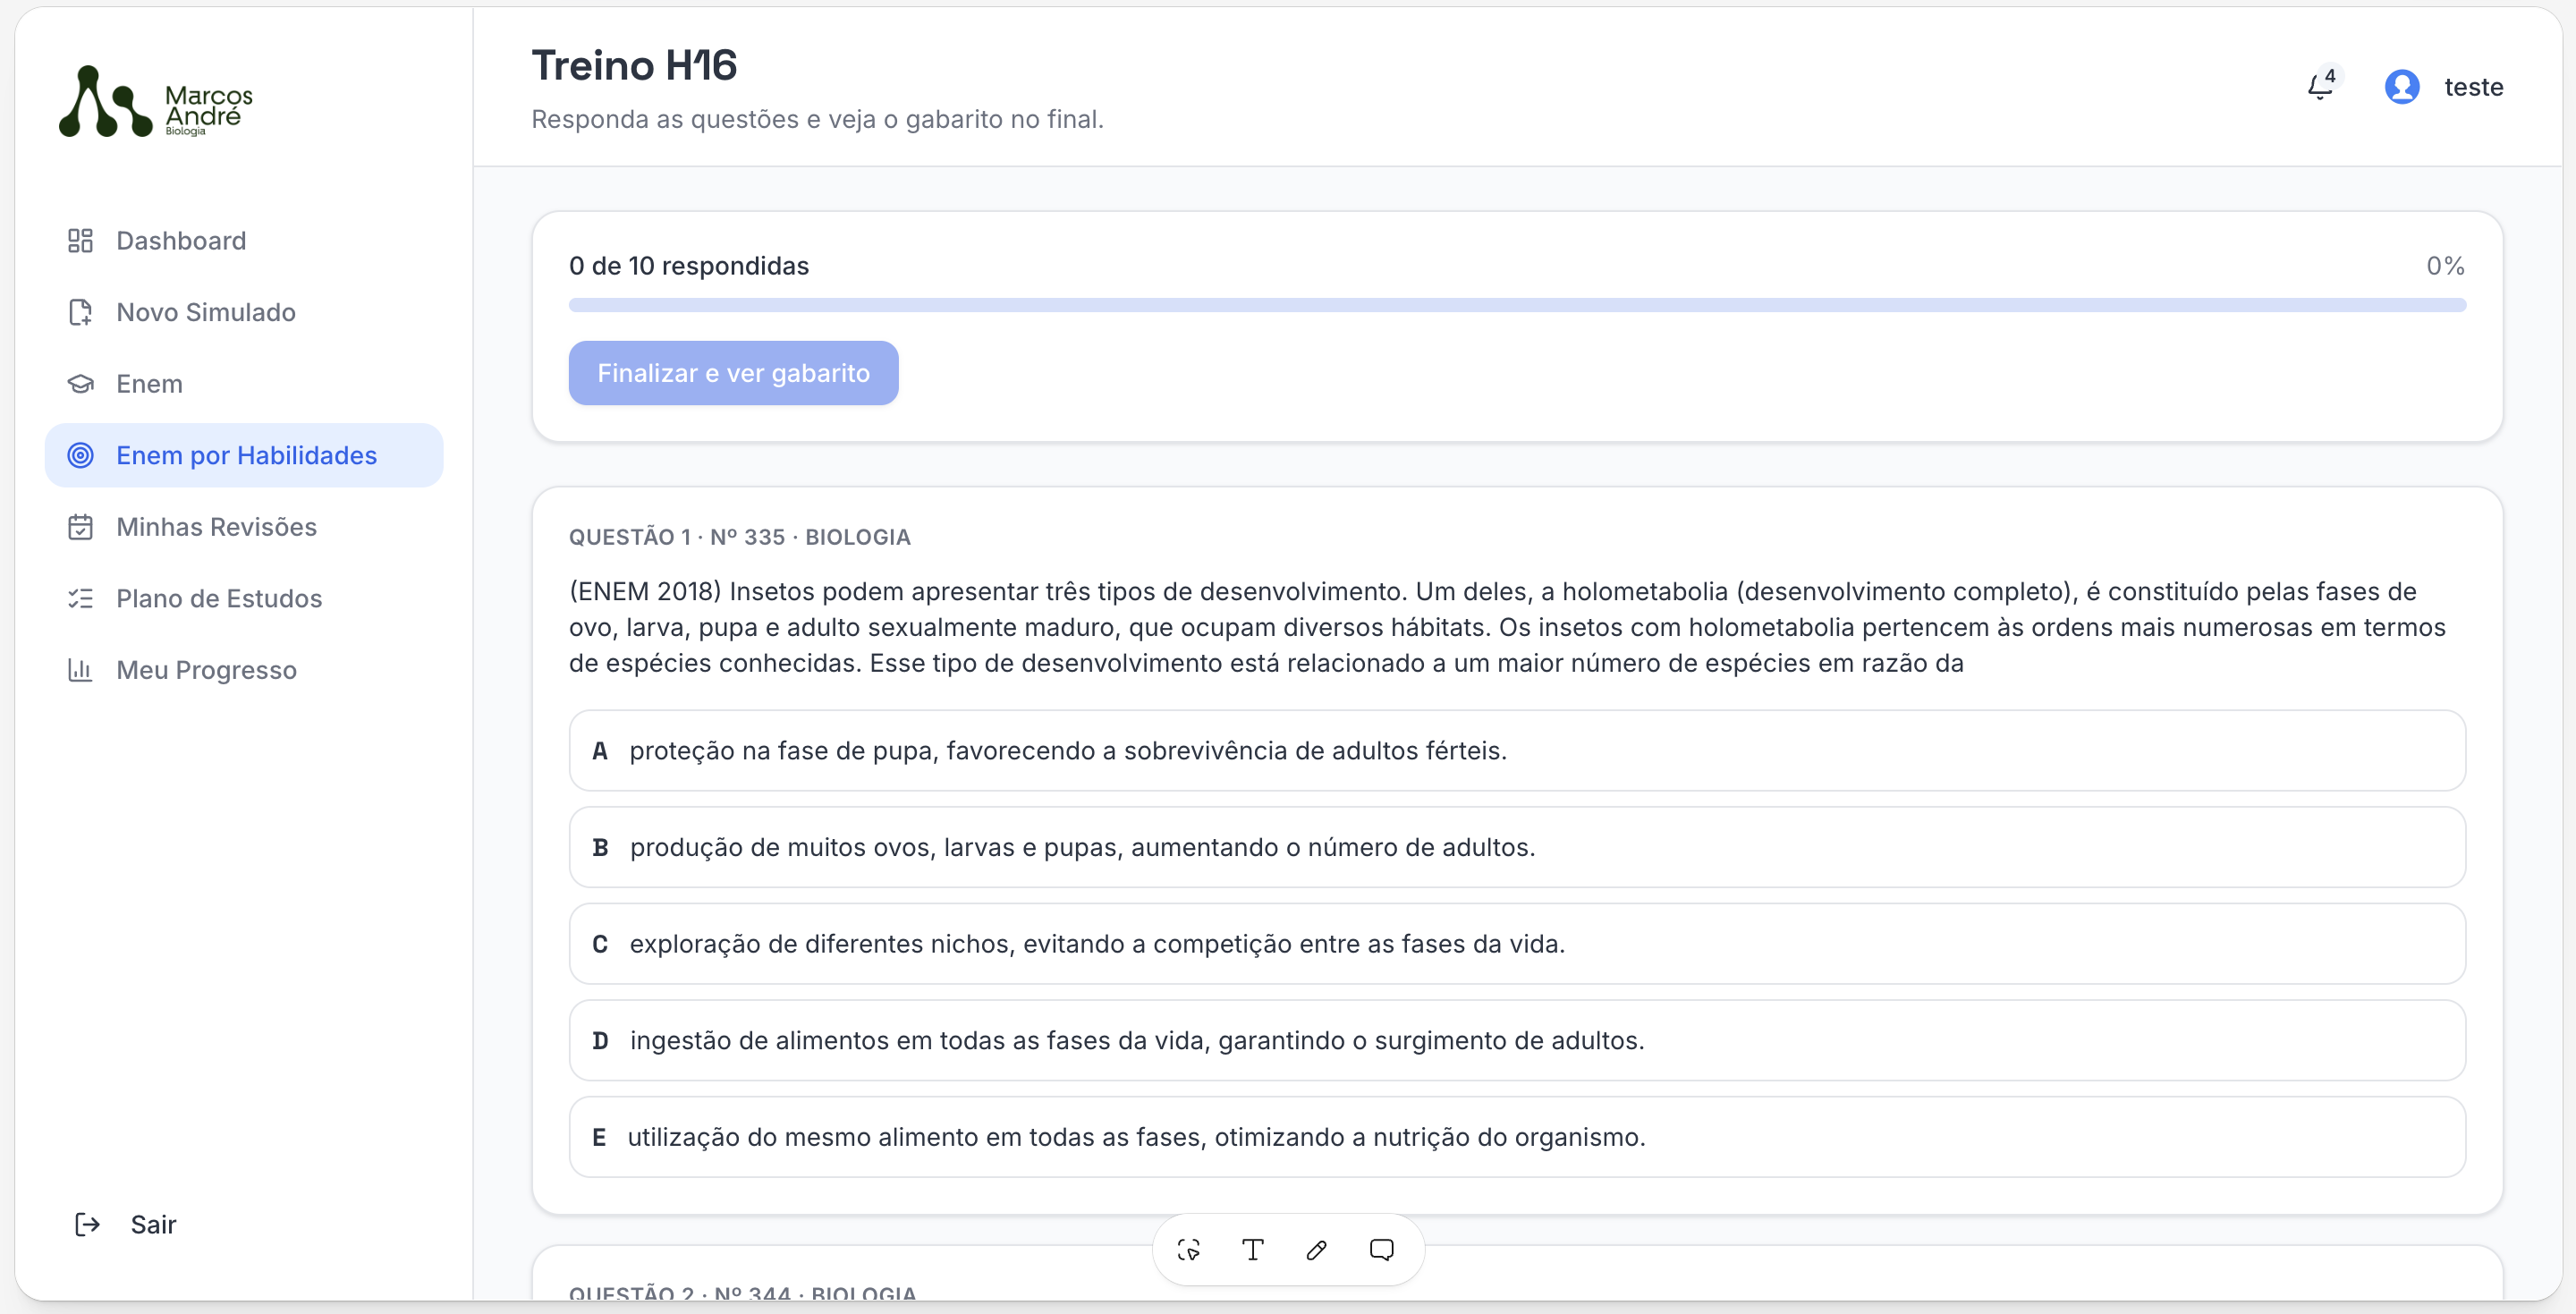Open Plano de Estudos
The height and width of the screenshot is (1314, 2576).
tap(244, 598)
